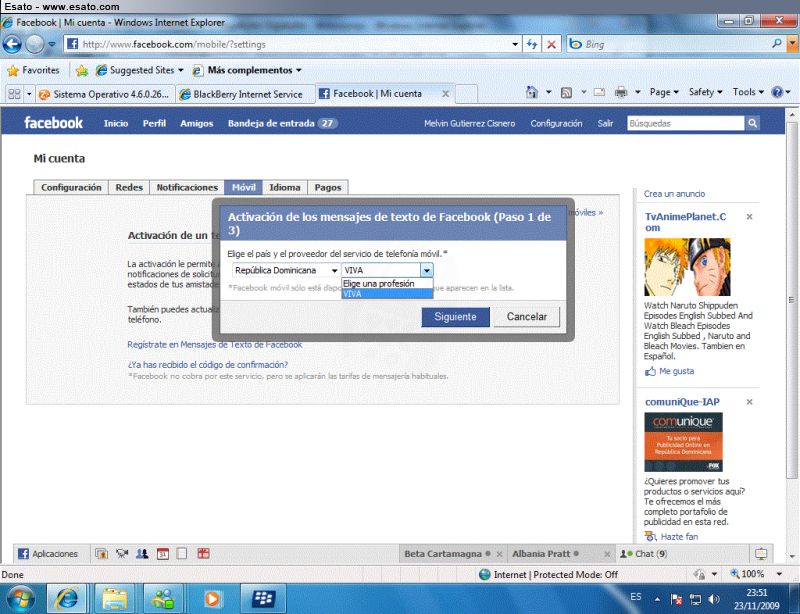Click the Add to Favorites Bar icon

81,70
